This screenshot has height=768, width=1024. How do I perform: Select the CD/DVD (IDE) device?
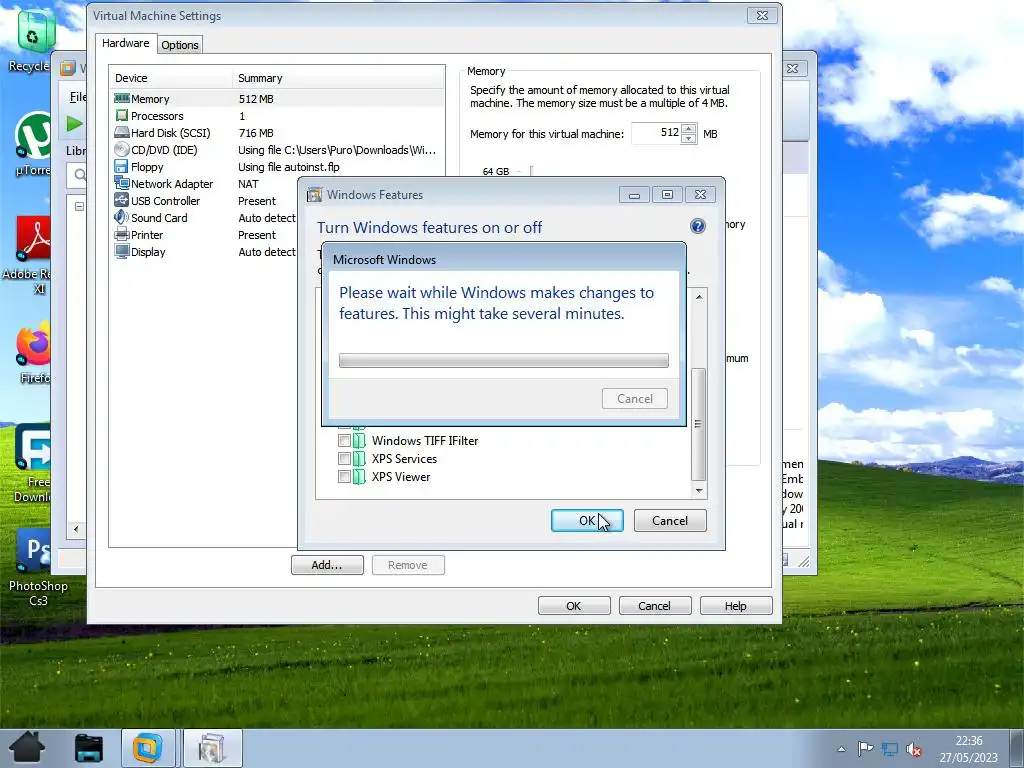pos(277,150)
